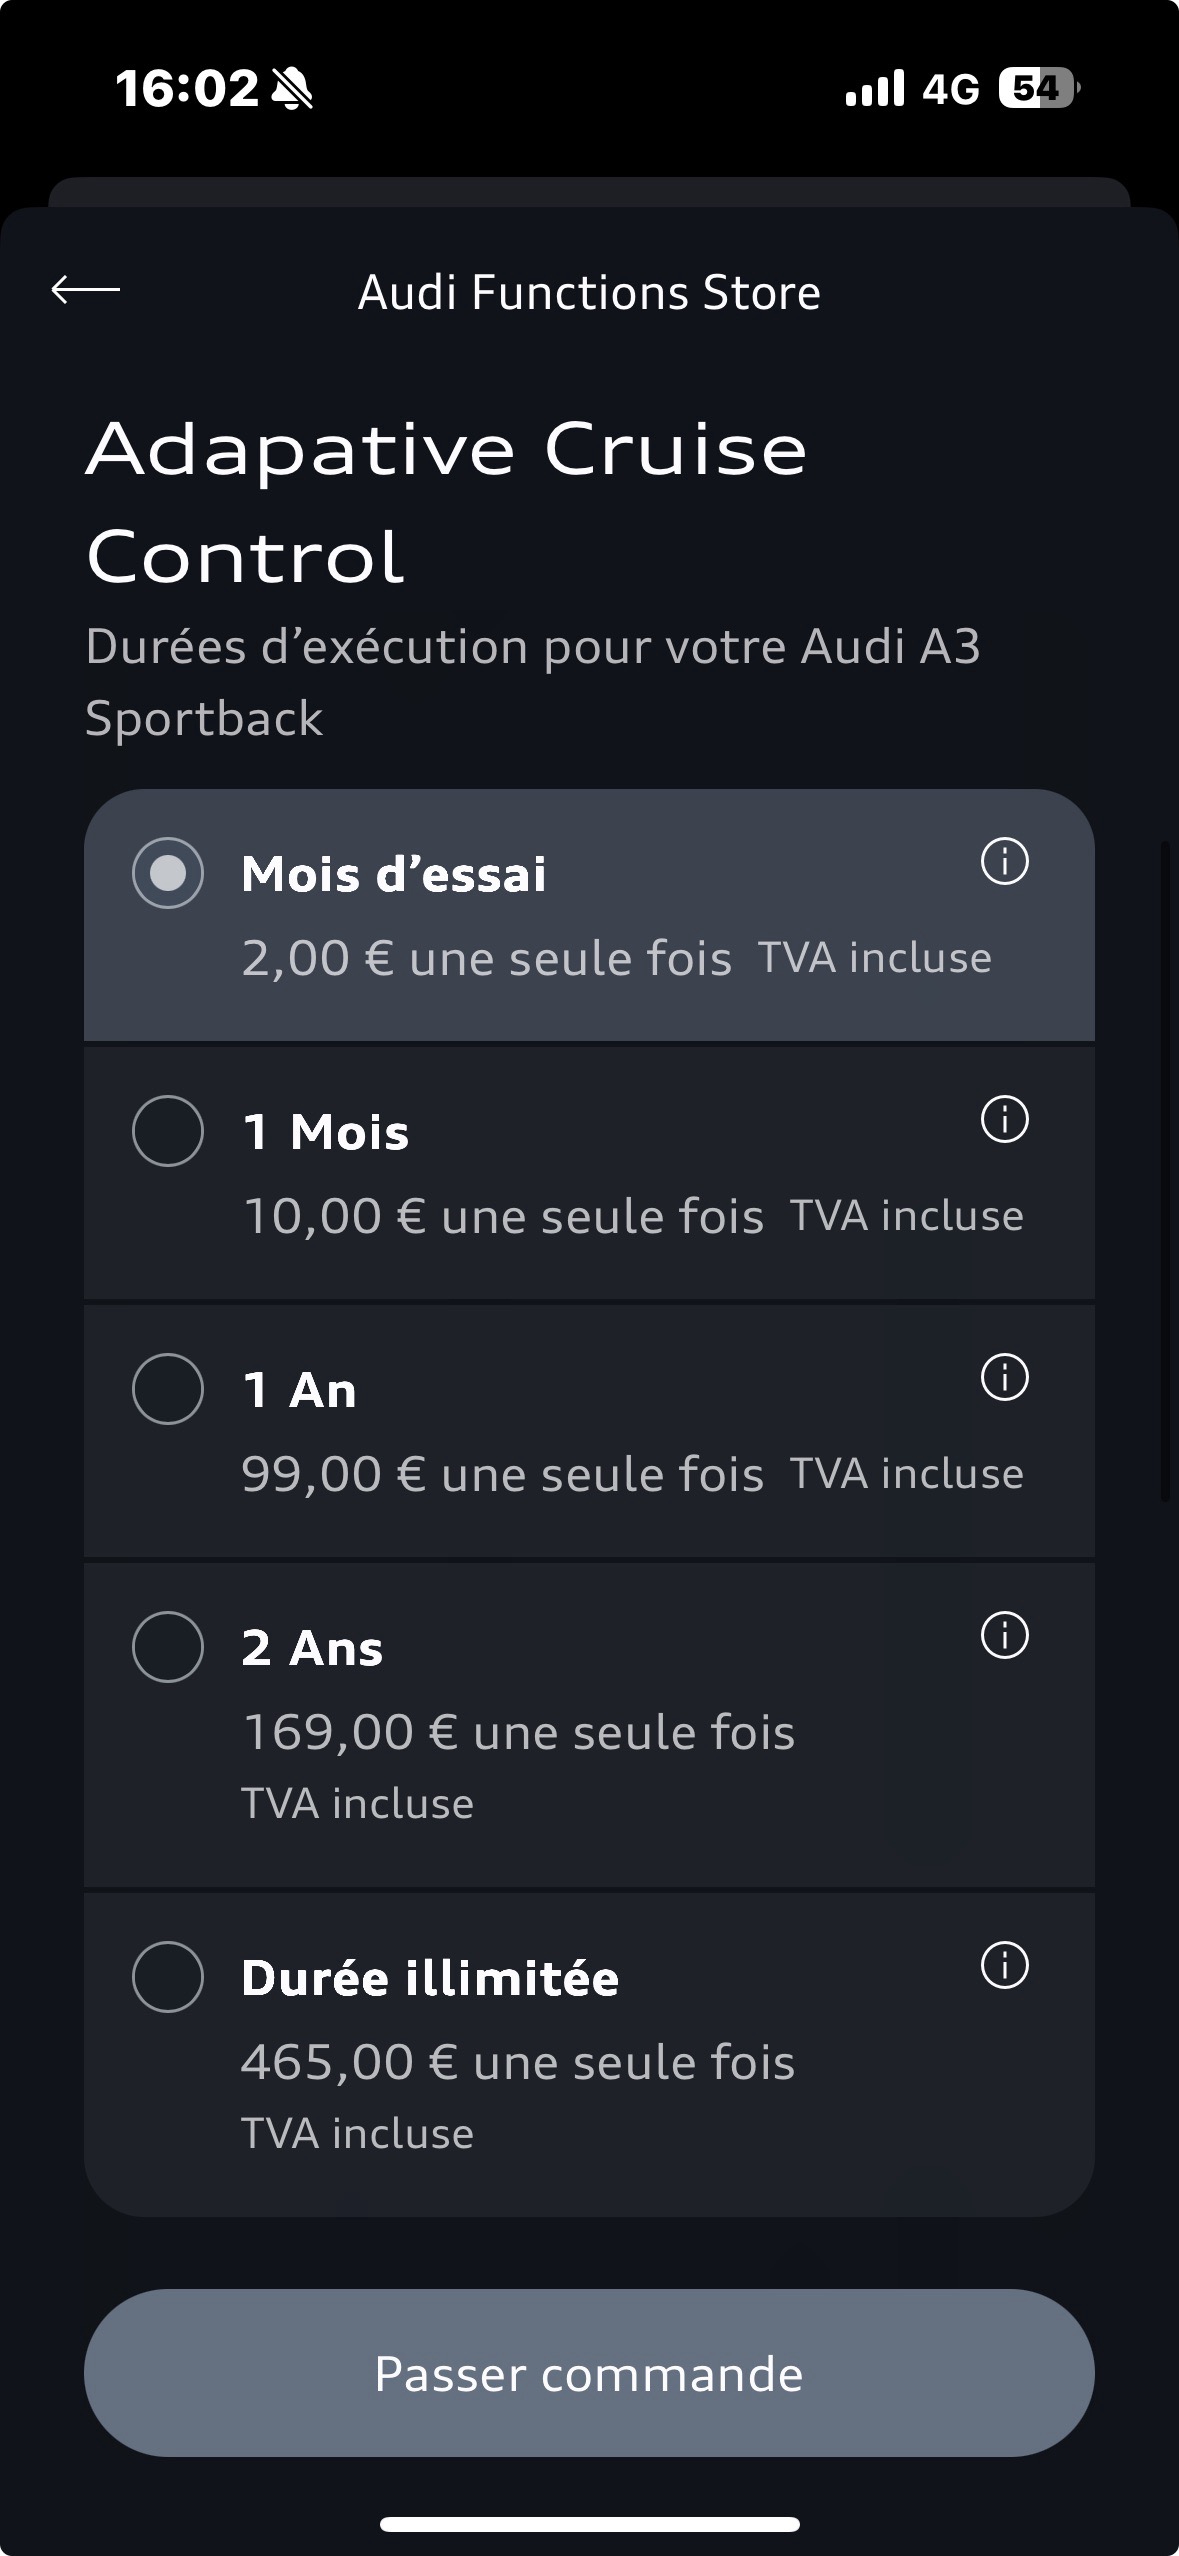Select the 2 Ans radio button
The width and height of the screenshot is (1179, 2556).
tap(168, 1647)
